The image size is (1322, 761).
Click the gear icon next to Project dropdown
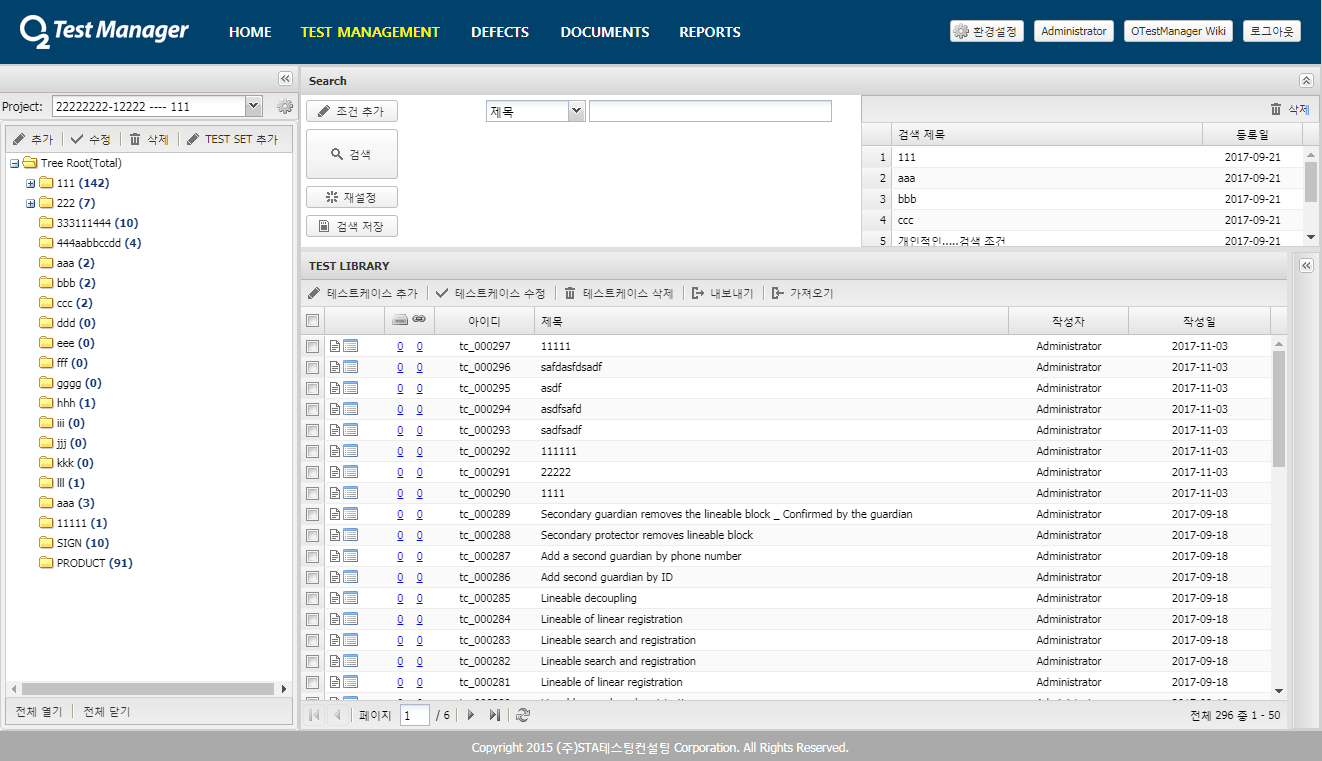(x=285, y=107)
